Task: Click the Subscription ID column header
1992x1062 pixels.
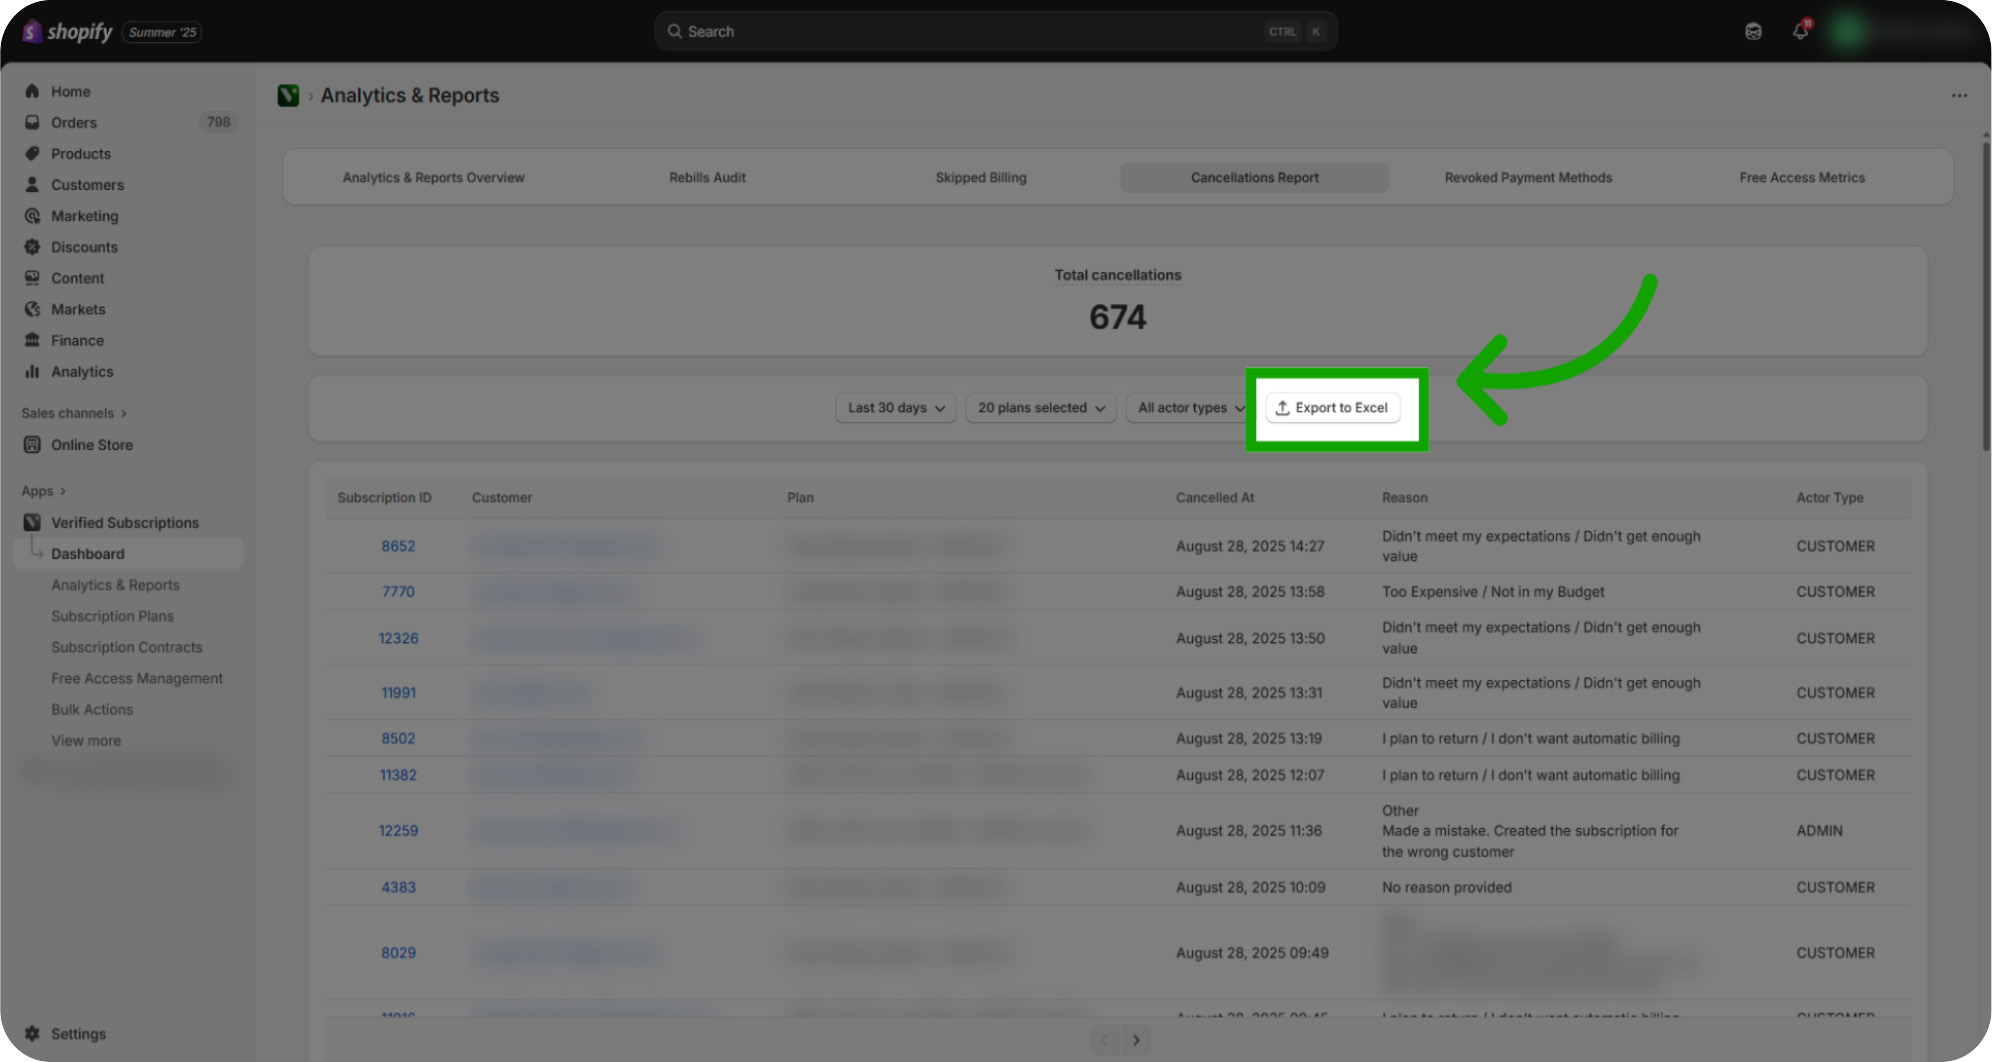Action: 384,497
